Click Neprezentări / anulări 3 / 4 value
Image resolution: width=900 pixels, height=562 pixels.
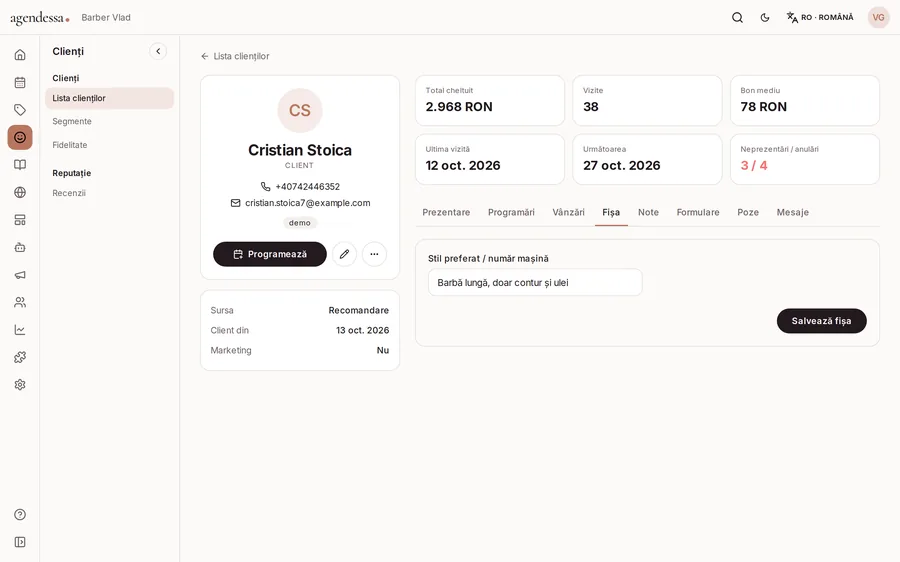point(754,165)
